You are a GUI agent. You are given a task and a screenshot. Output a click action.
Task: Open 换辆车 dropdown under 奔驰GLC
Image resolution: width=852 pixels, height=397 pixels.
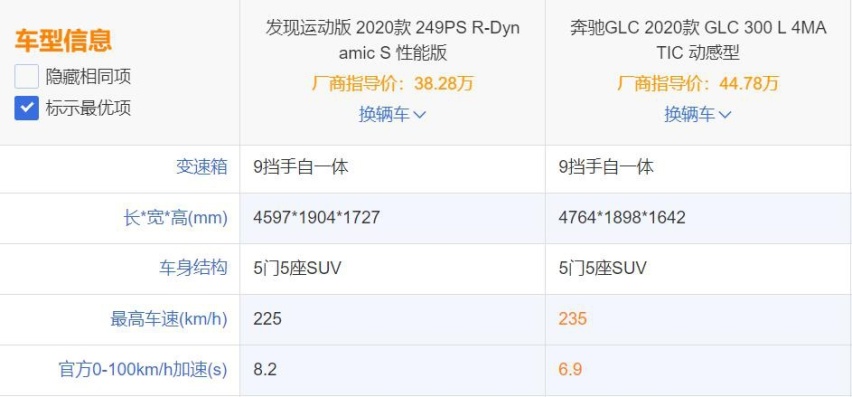point(698,114)
